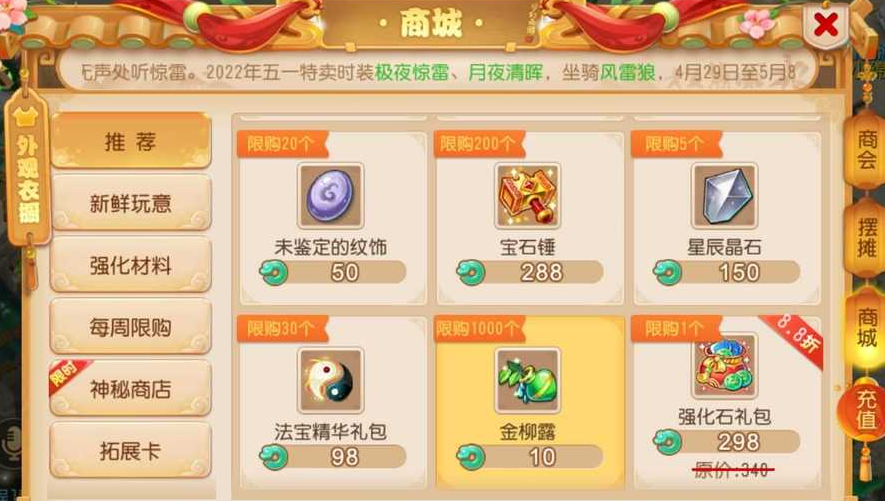Open the 拓展卡 category tab
This screenshot has height=501, width=885.
[x=131, y=451]
